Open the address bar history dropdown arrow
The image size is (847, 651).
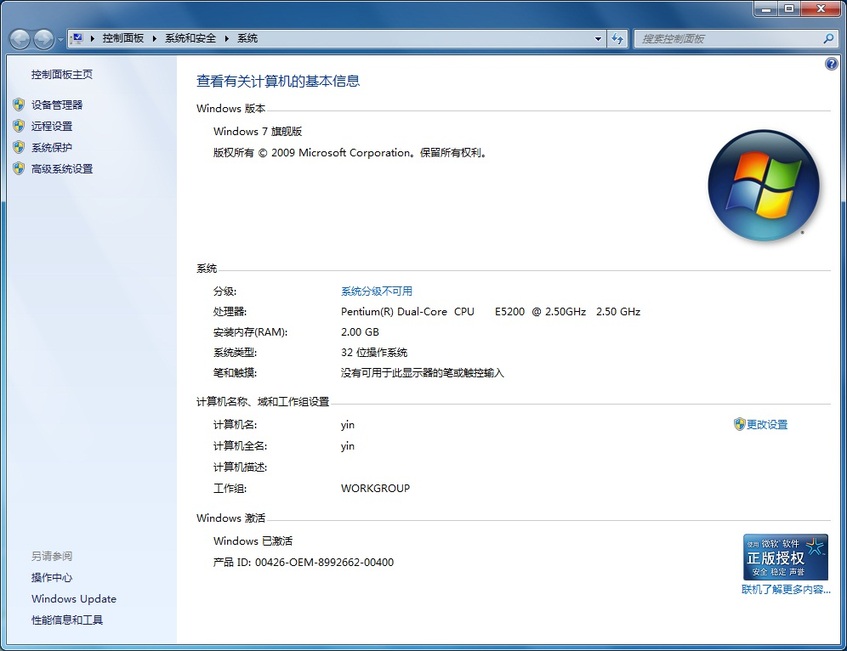point(598,39)
